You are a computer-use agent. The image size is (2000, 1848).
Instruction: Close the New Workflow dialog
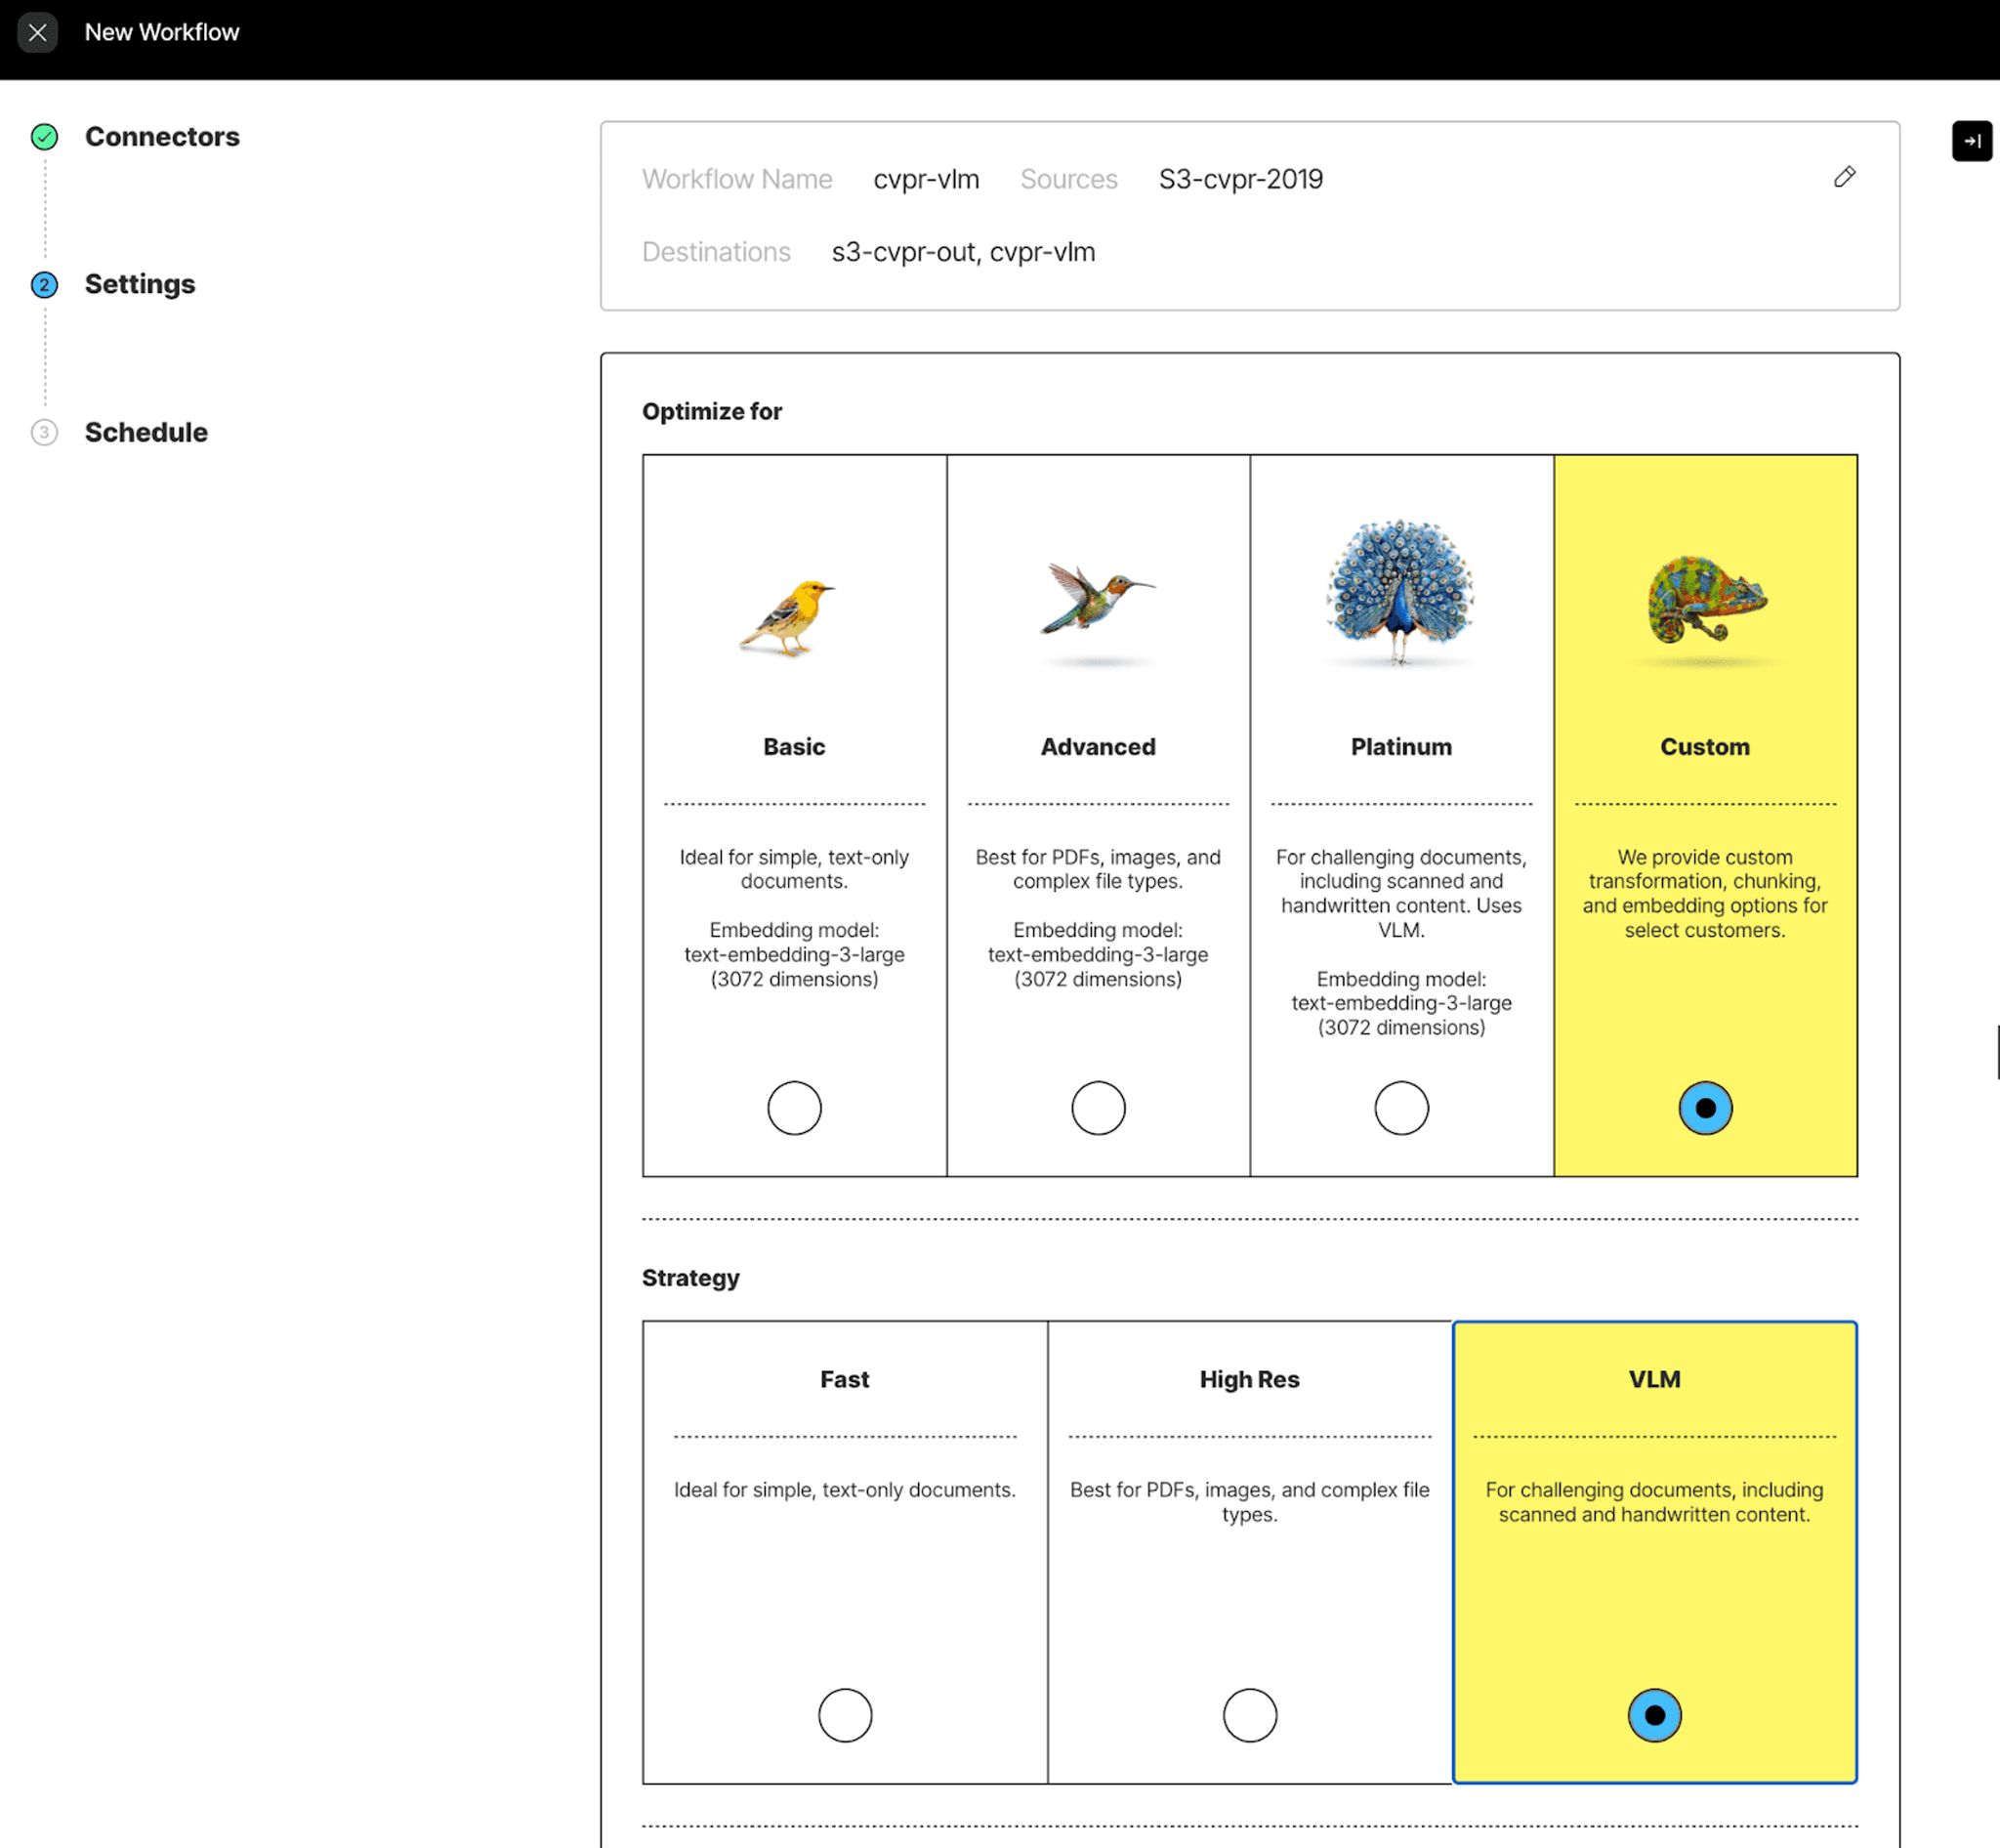(x=37, y=32)
